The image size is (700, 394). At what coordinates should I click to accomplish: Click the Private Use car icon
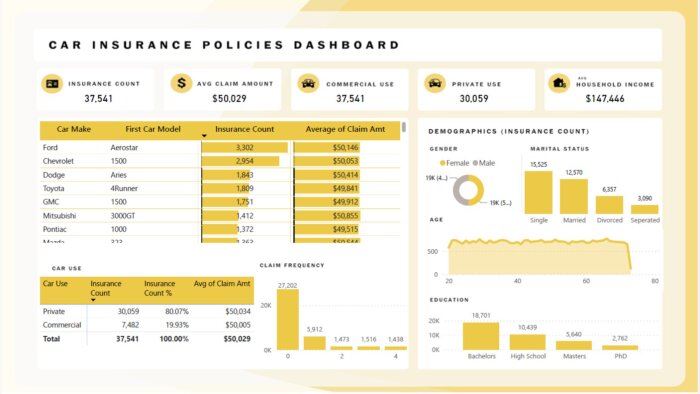tap(435, 83)
